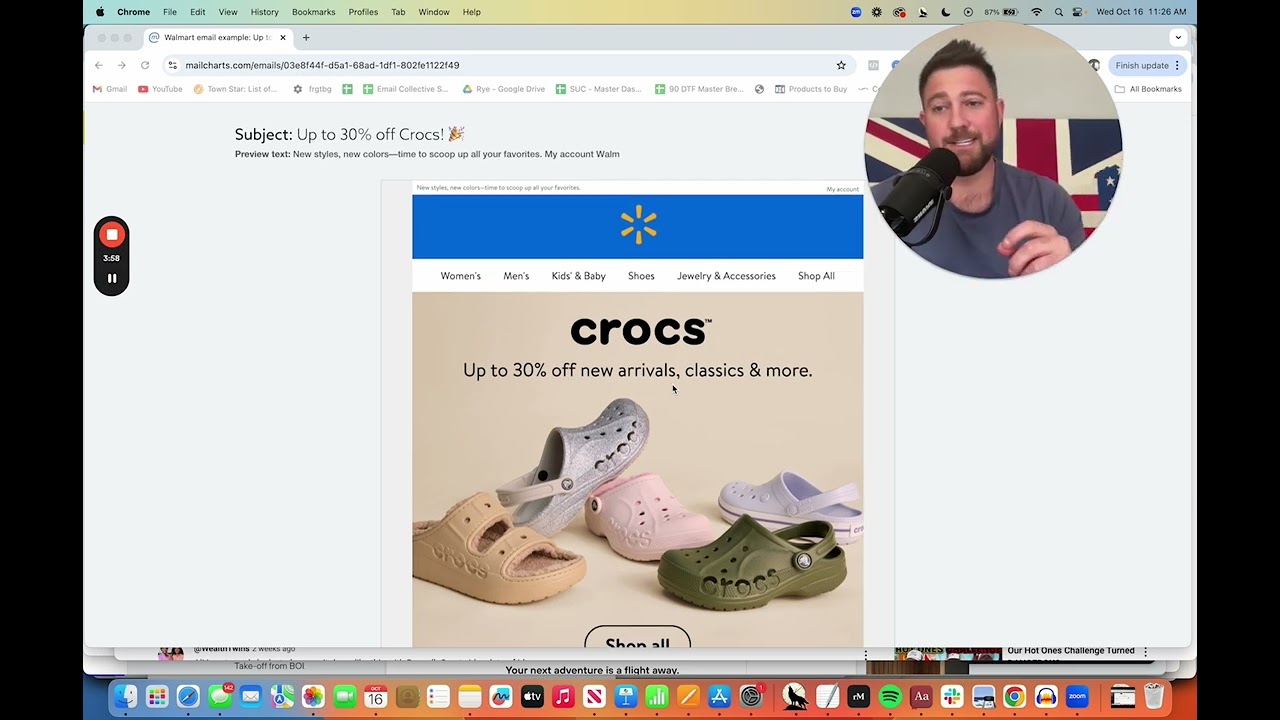Expand the tab search dropdown arrow
This screenshot has width=1280, height=720.
pos(1178,37)
